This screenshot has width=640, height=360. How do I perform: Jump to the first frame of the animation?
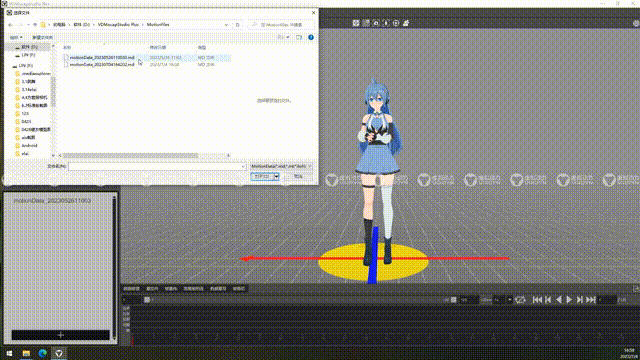click(x=537, y=300)
